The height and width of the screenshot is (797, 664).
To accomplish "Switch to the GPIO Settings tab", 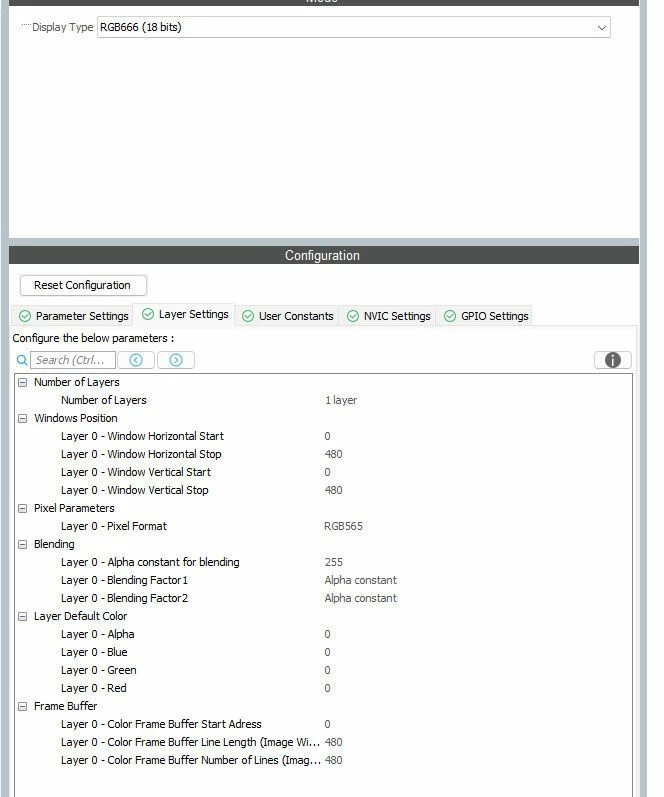I will click(x=486, y=316).
